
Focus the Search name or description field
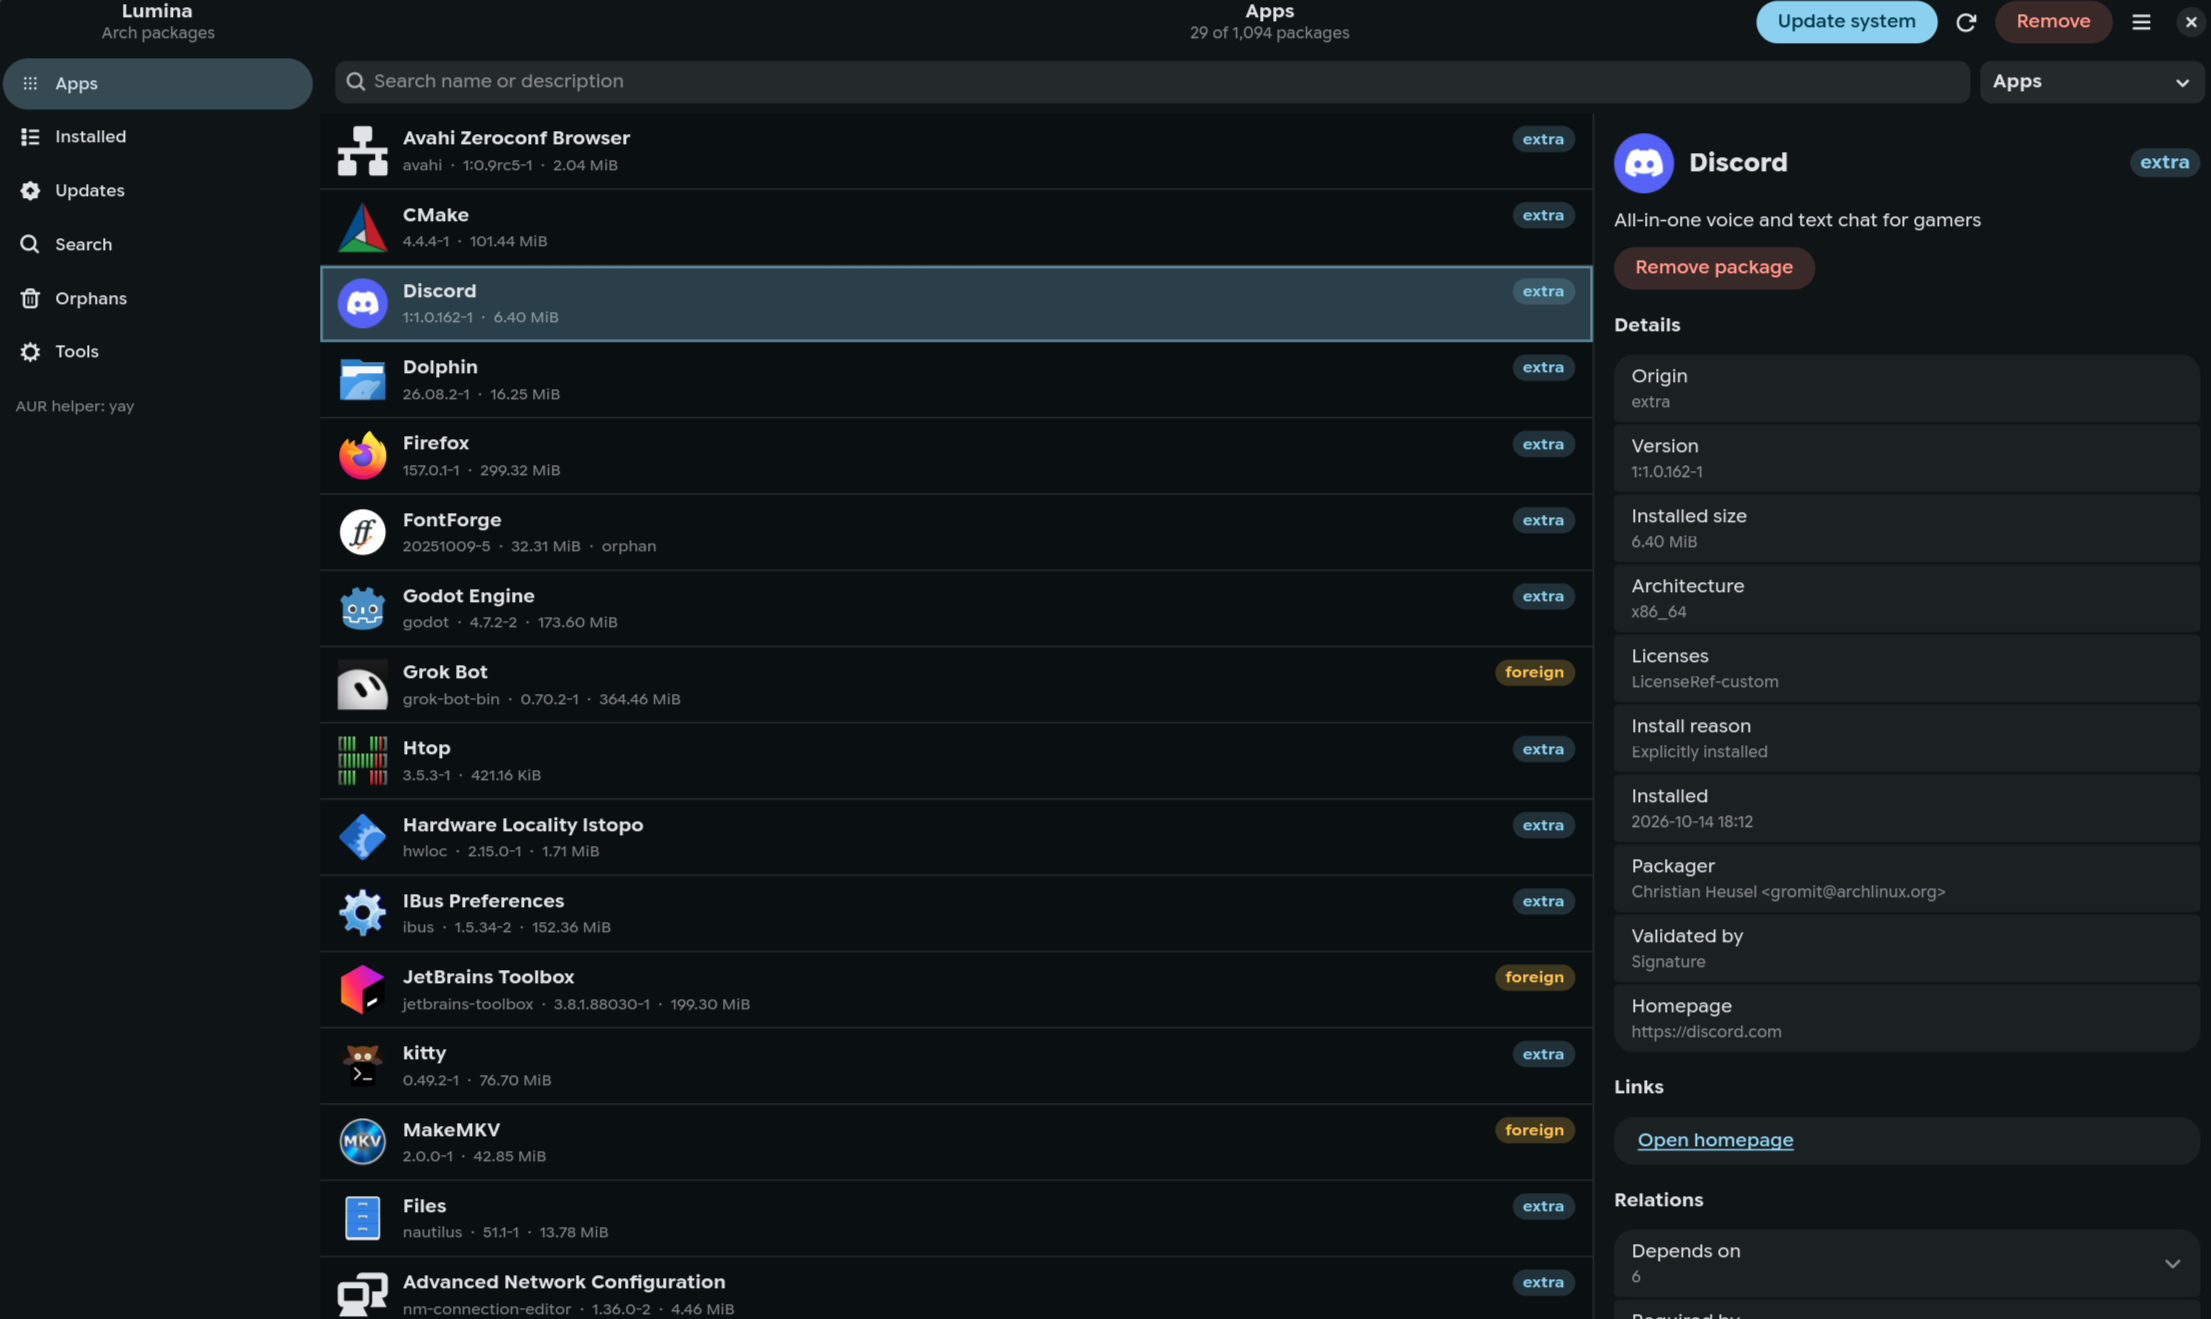(x=1152, y=82)
